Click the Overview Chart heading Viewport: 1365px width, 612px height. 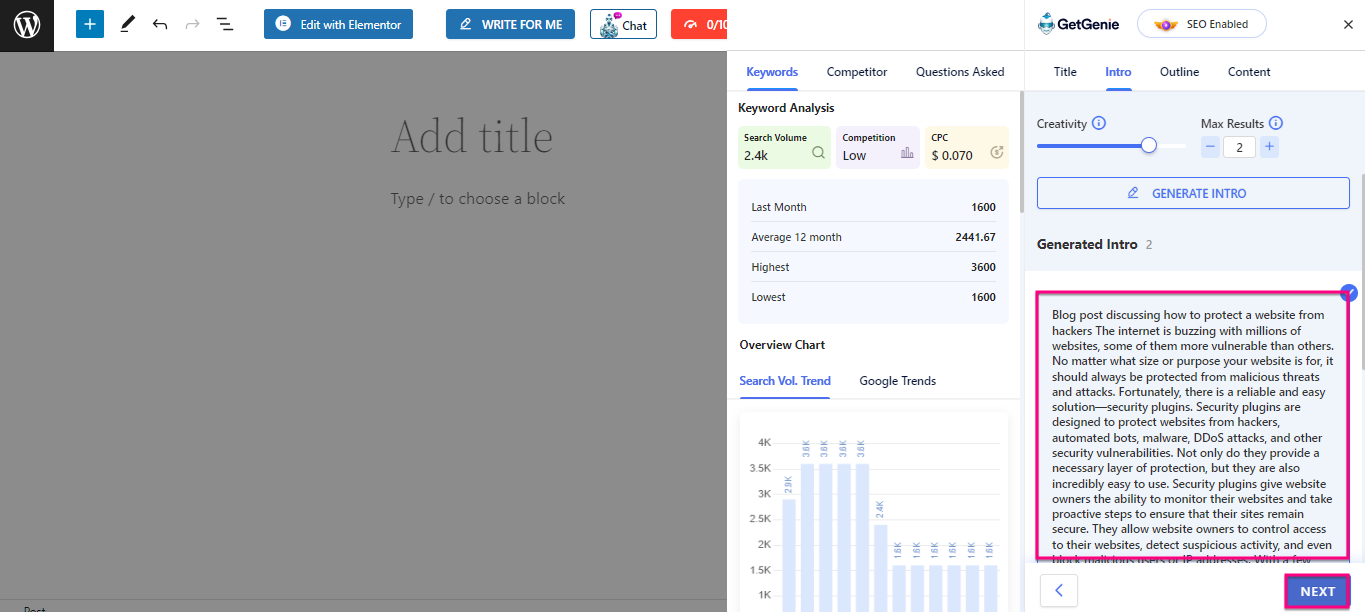click(782, 345)
